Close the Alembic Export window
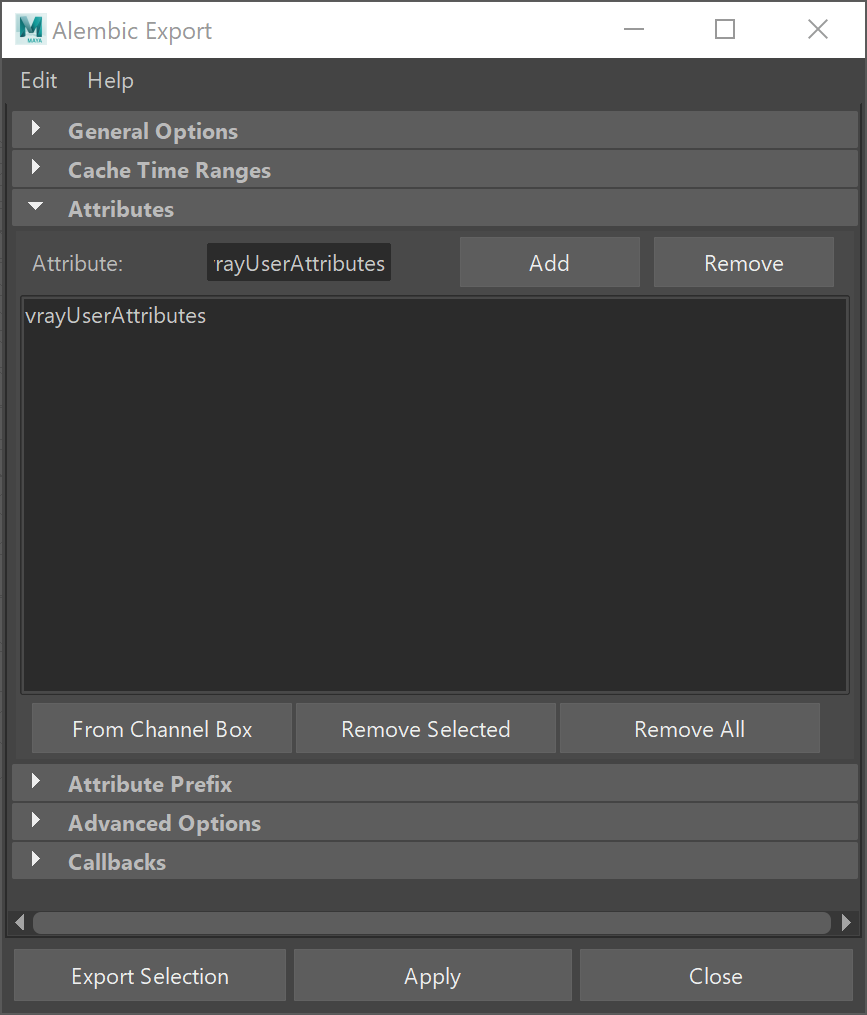 [x=818, y=29]
